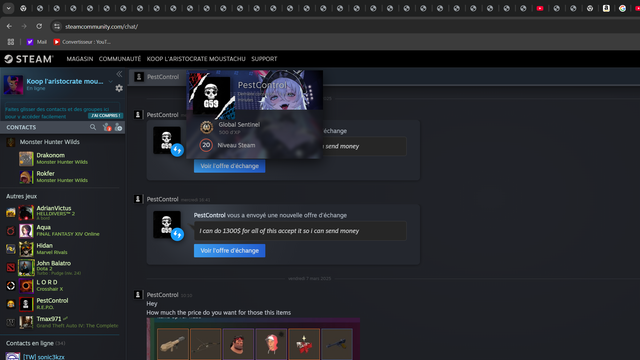Open the shared TF2 items screenshot

point(253,339)
